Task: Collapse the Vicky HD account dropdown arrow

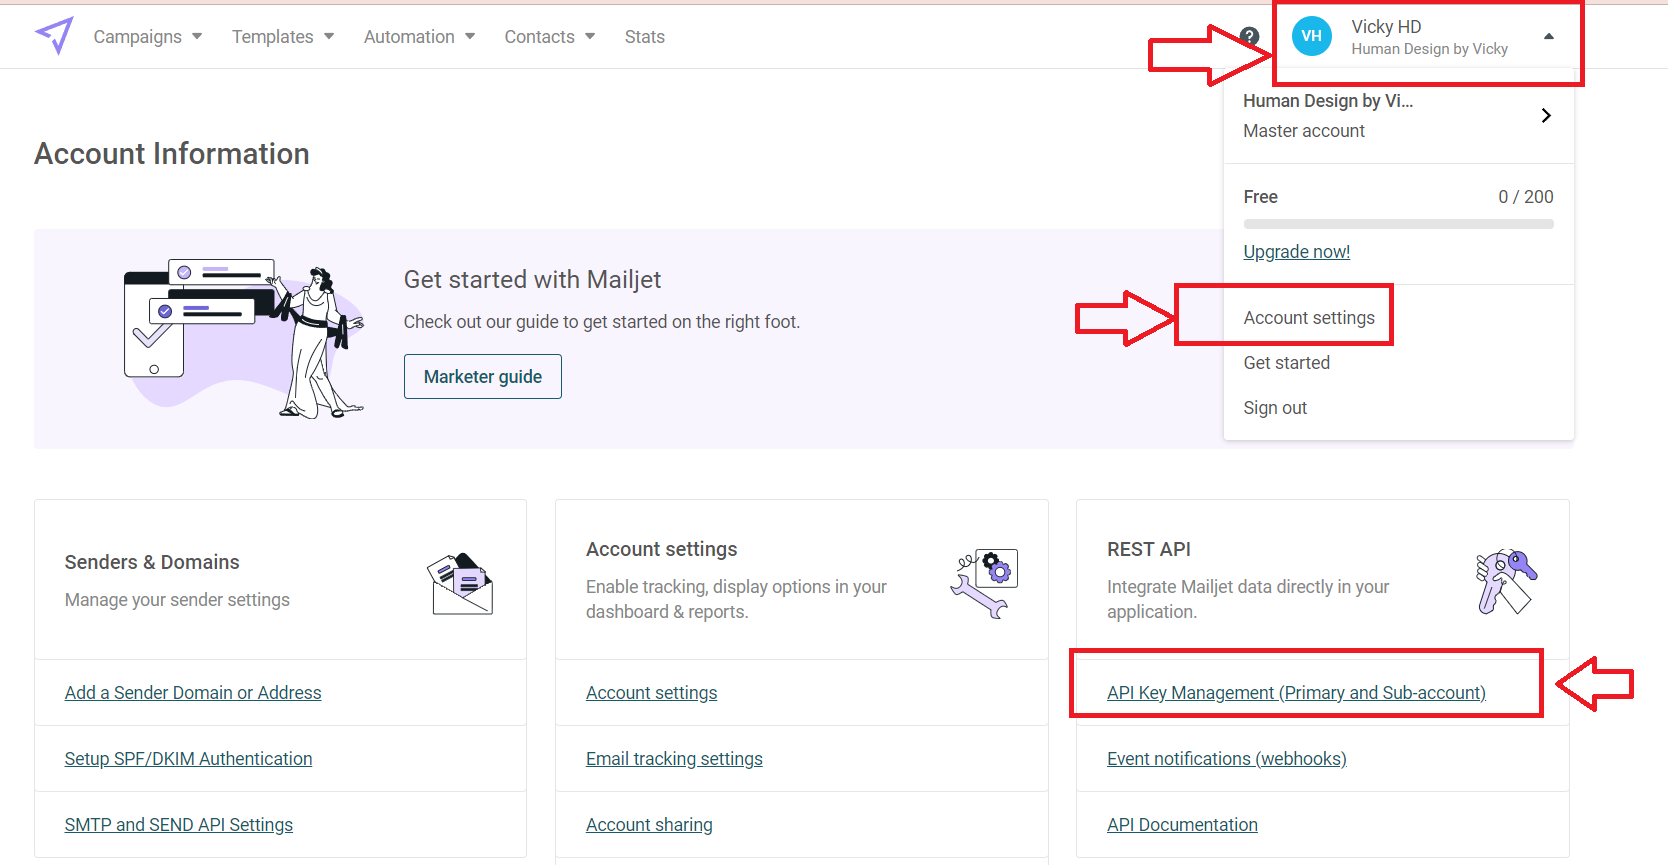Action: click(x=1549, y=36)
